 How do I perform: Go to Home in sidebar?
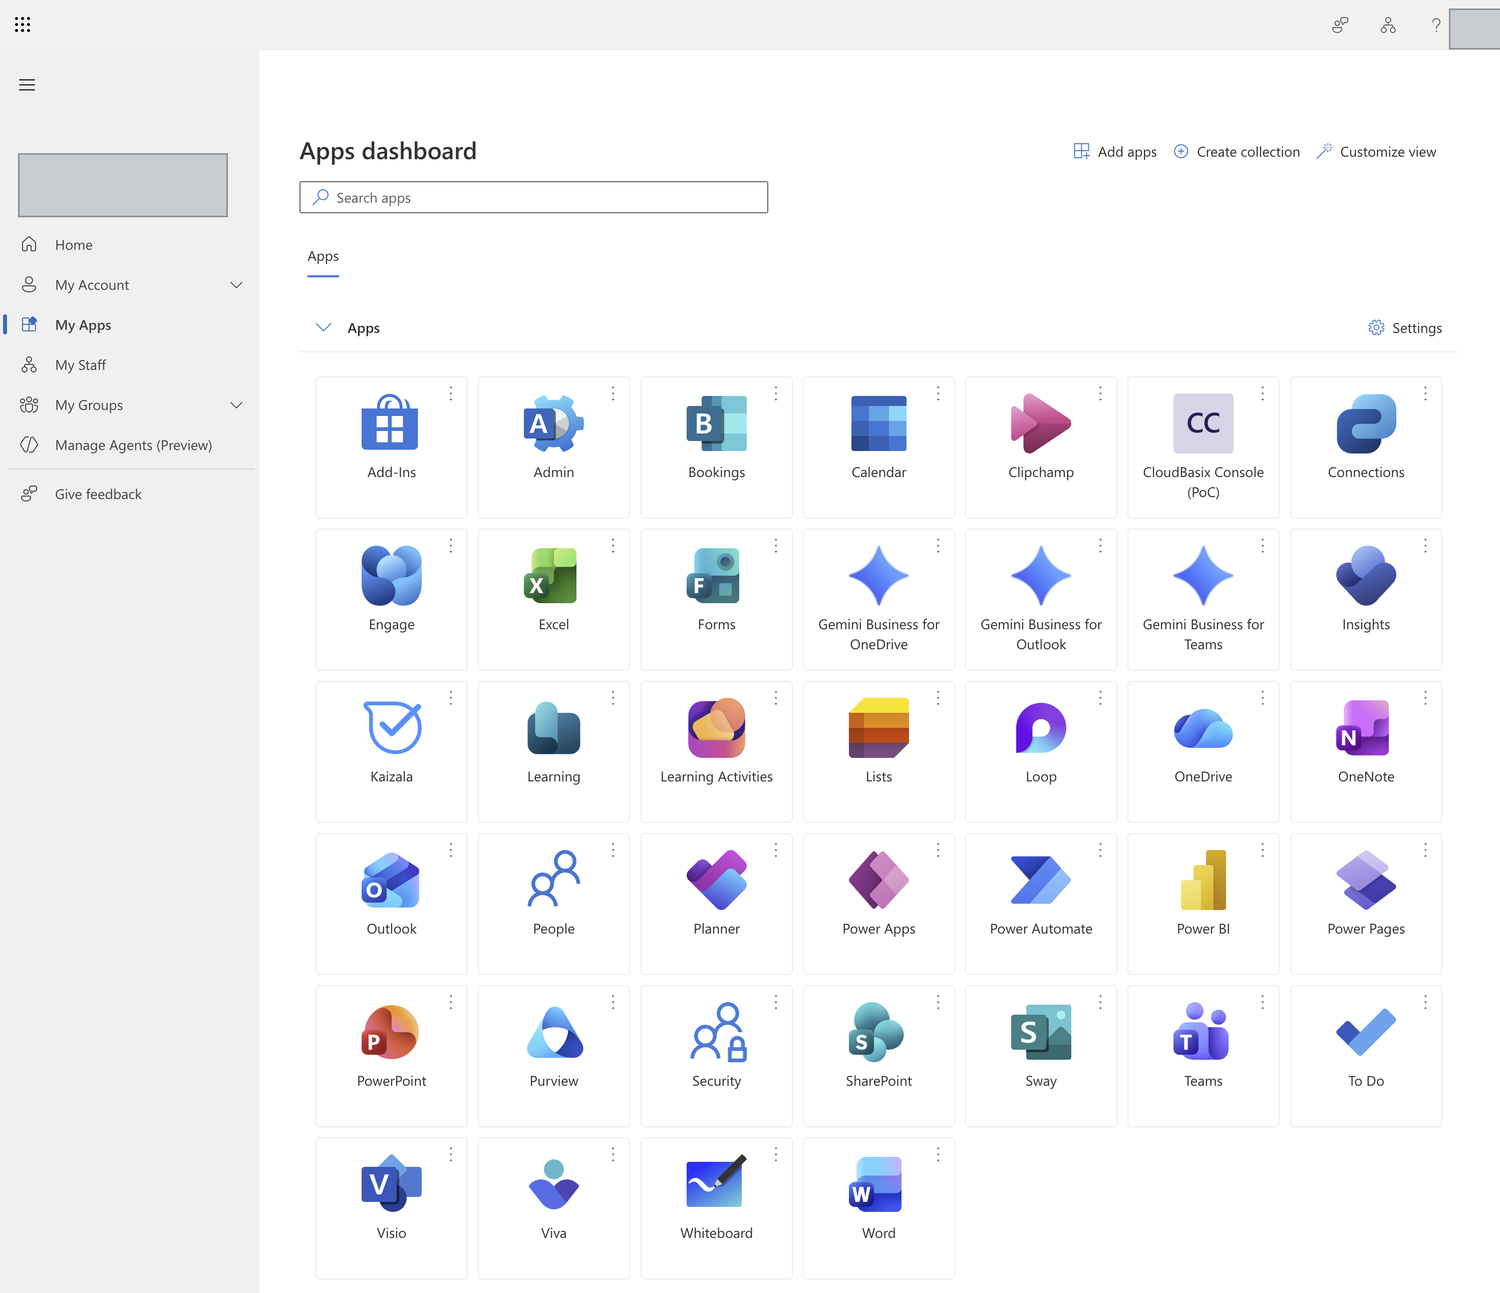(x=131, y=245)
